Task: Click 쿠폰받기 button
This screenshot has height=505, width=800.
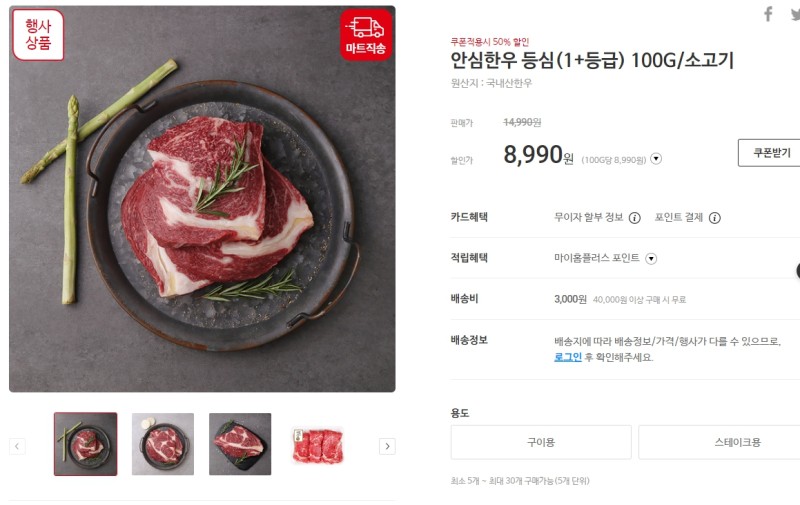Action: click(769, 153)
